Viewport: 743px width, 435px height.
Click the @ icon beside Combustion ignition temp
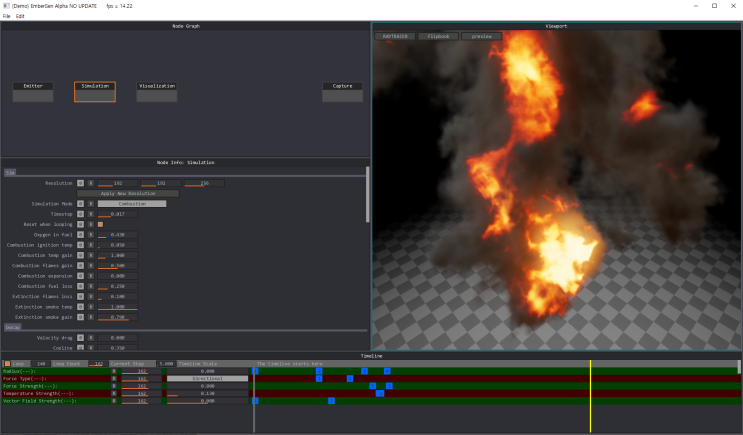click(81, 245)
